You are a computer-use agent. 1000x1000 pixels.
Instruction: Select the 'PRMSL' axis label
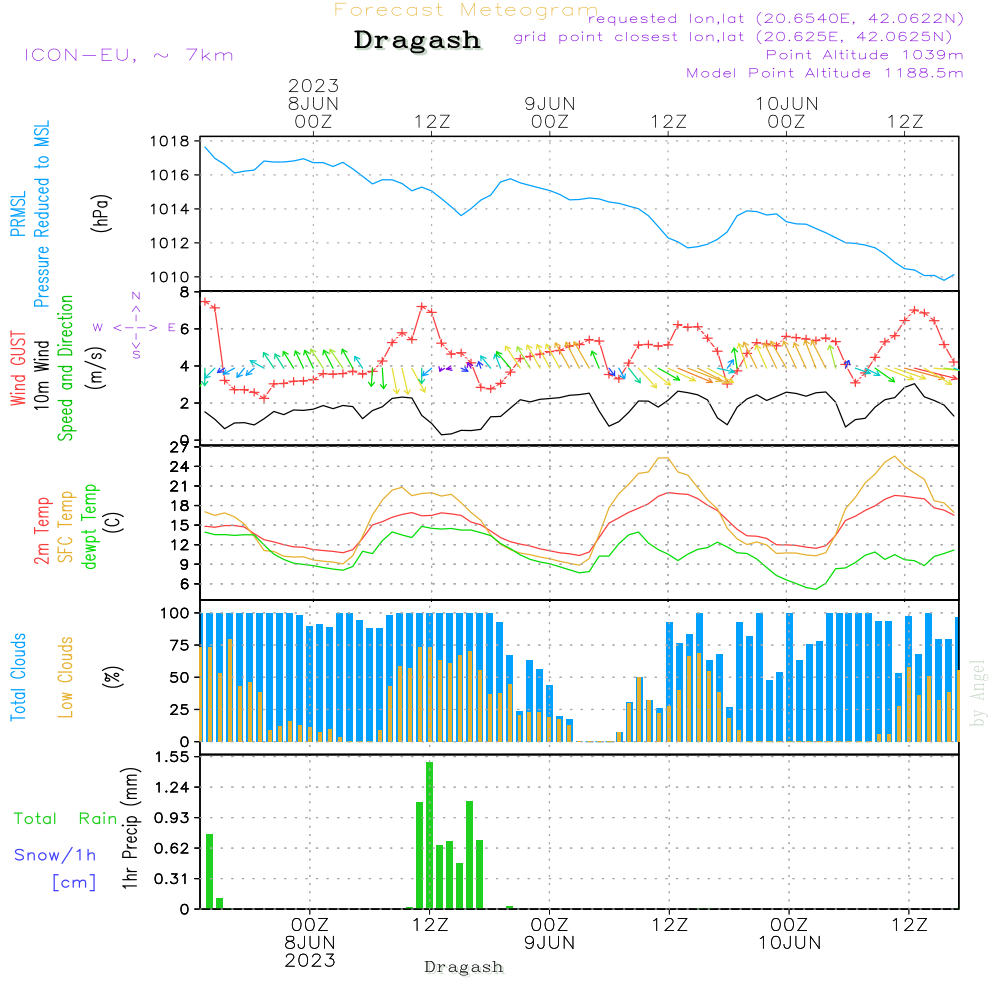(18, 213)
